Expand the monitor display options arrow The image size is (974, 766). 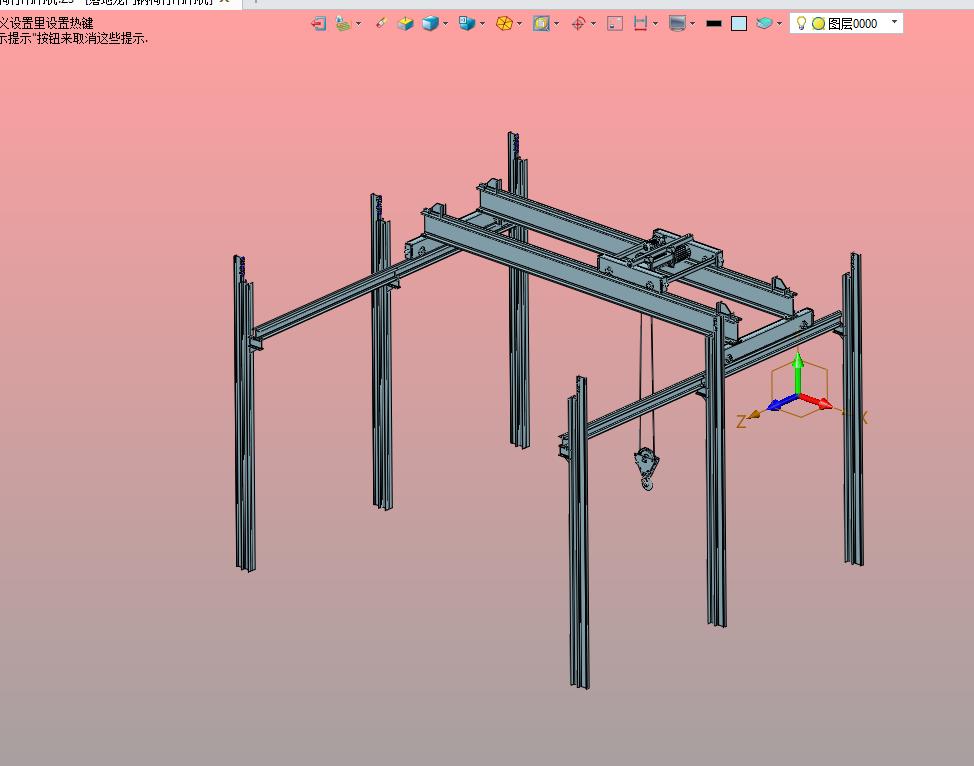(x=692, y=23)
